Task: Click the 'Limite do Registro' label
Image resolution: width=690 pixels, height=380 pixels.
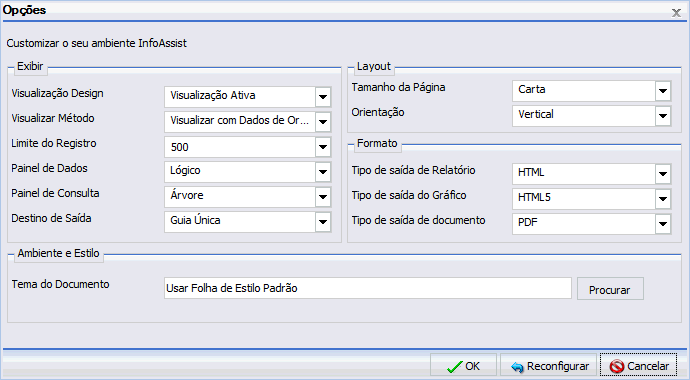Action: 54,143
